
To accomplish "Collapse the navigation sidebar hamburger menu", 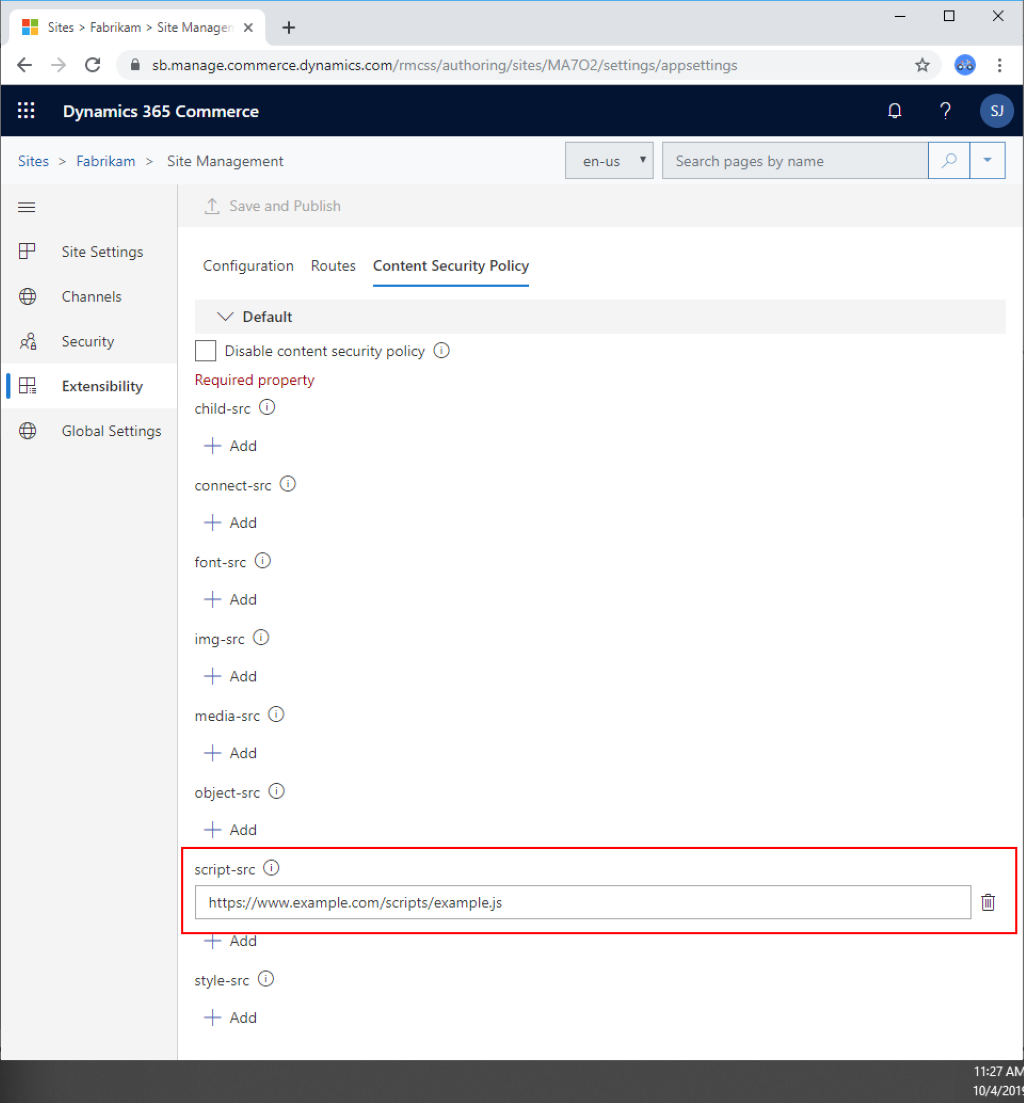I will click(x=26, y=207).
